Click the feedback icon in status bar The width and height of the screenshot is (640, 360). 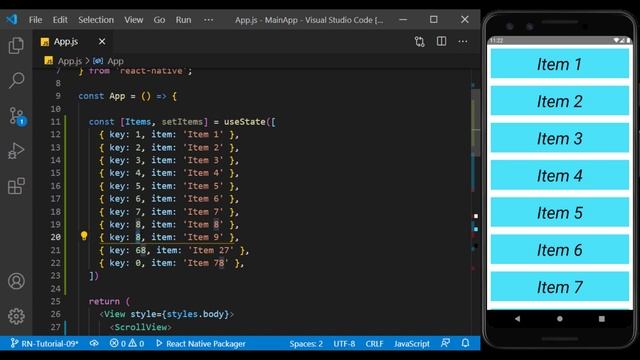point(445,343)
